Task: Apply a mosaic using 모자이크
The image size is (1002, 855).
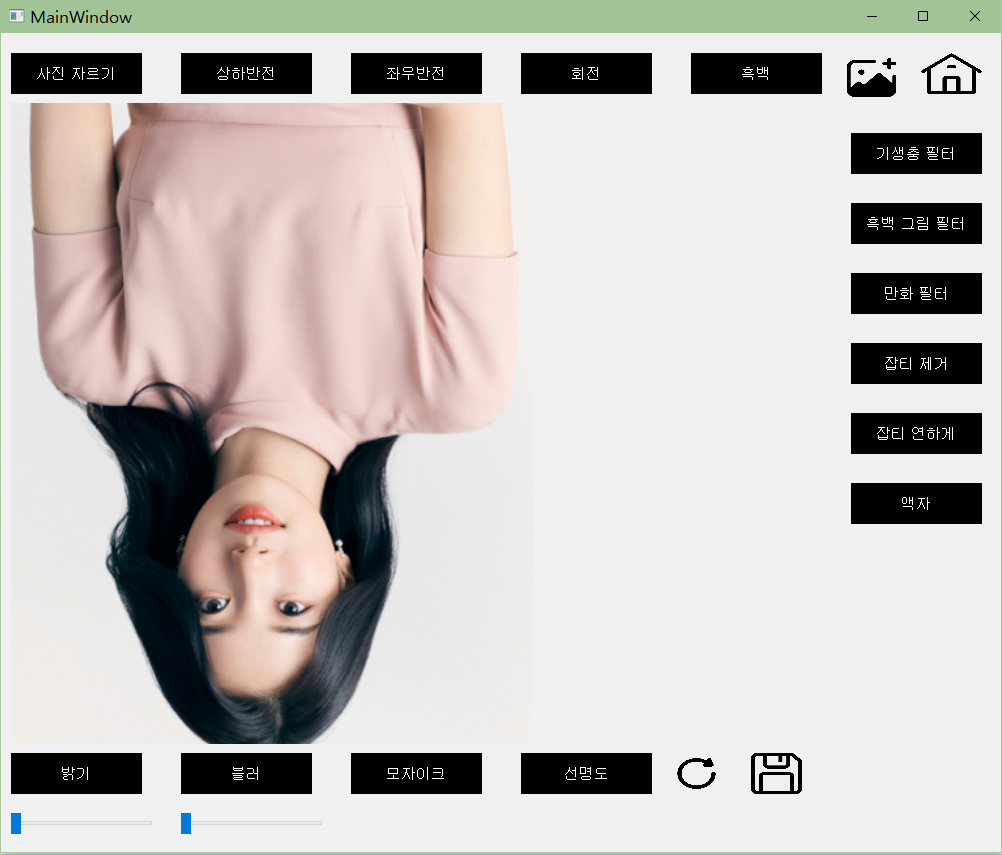Action: click(x=416, y=773)
